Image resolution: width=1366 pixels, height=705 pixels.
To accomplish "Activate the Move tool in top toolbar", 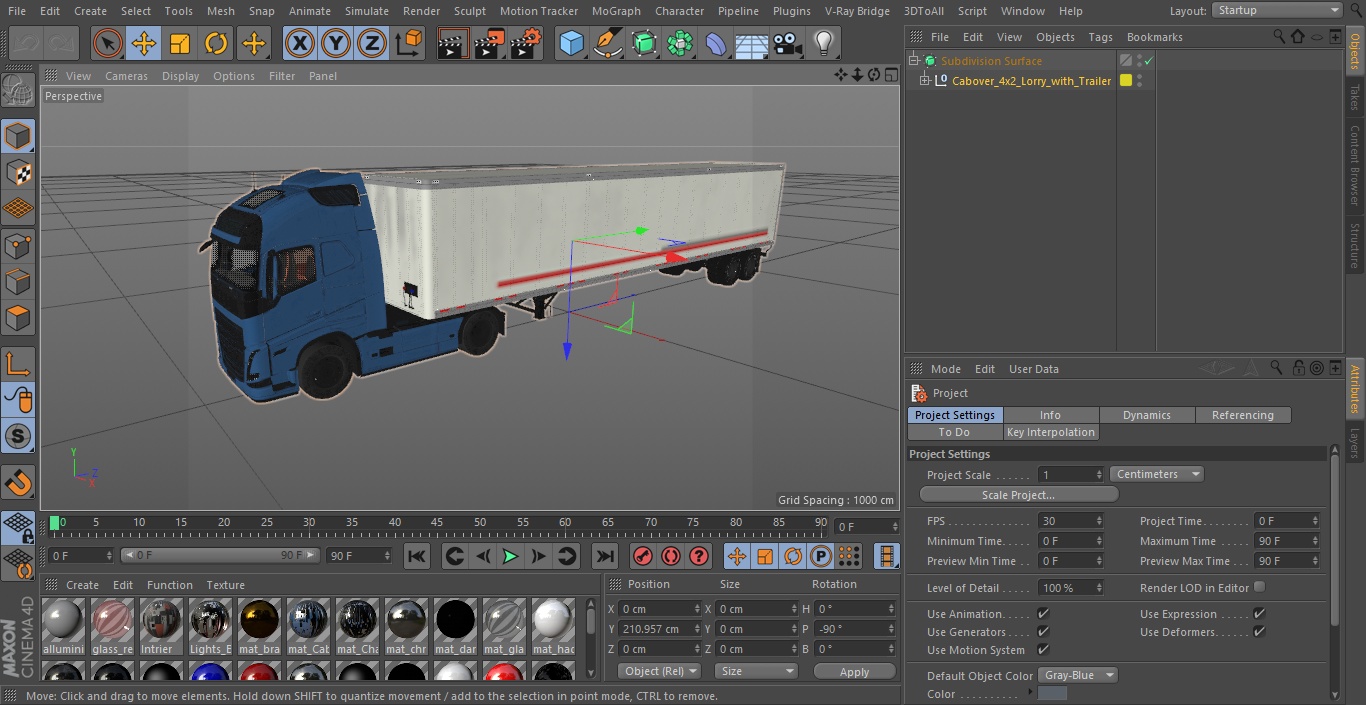I will pos(143,43).
